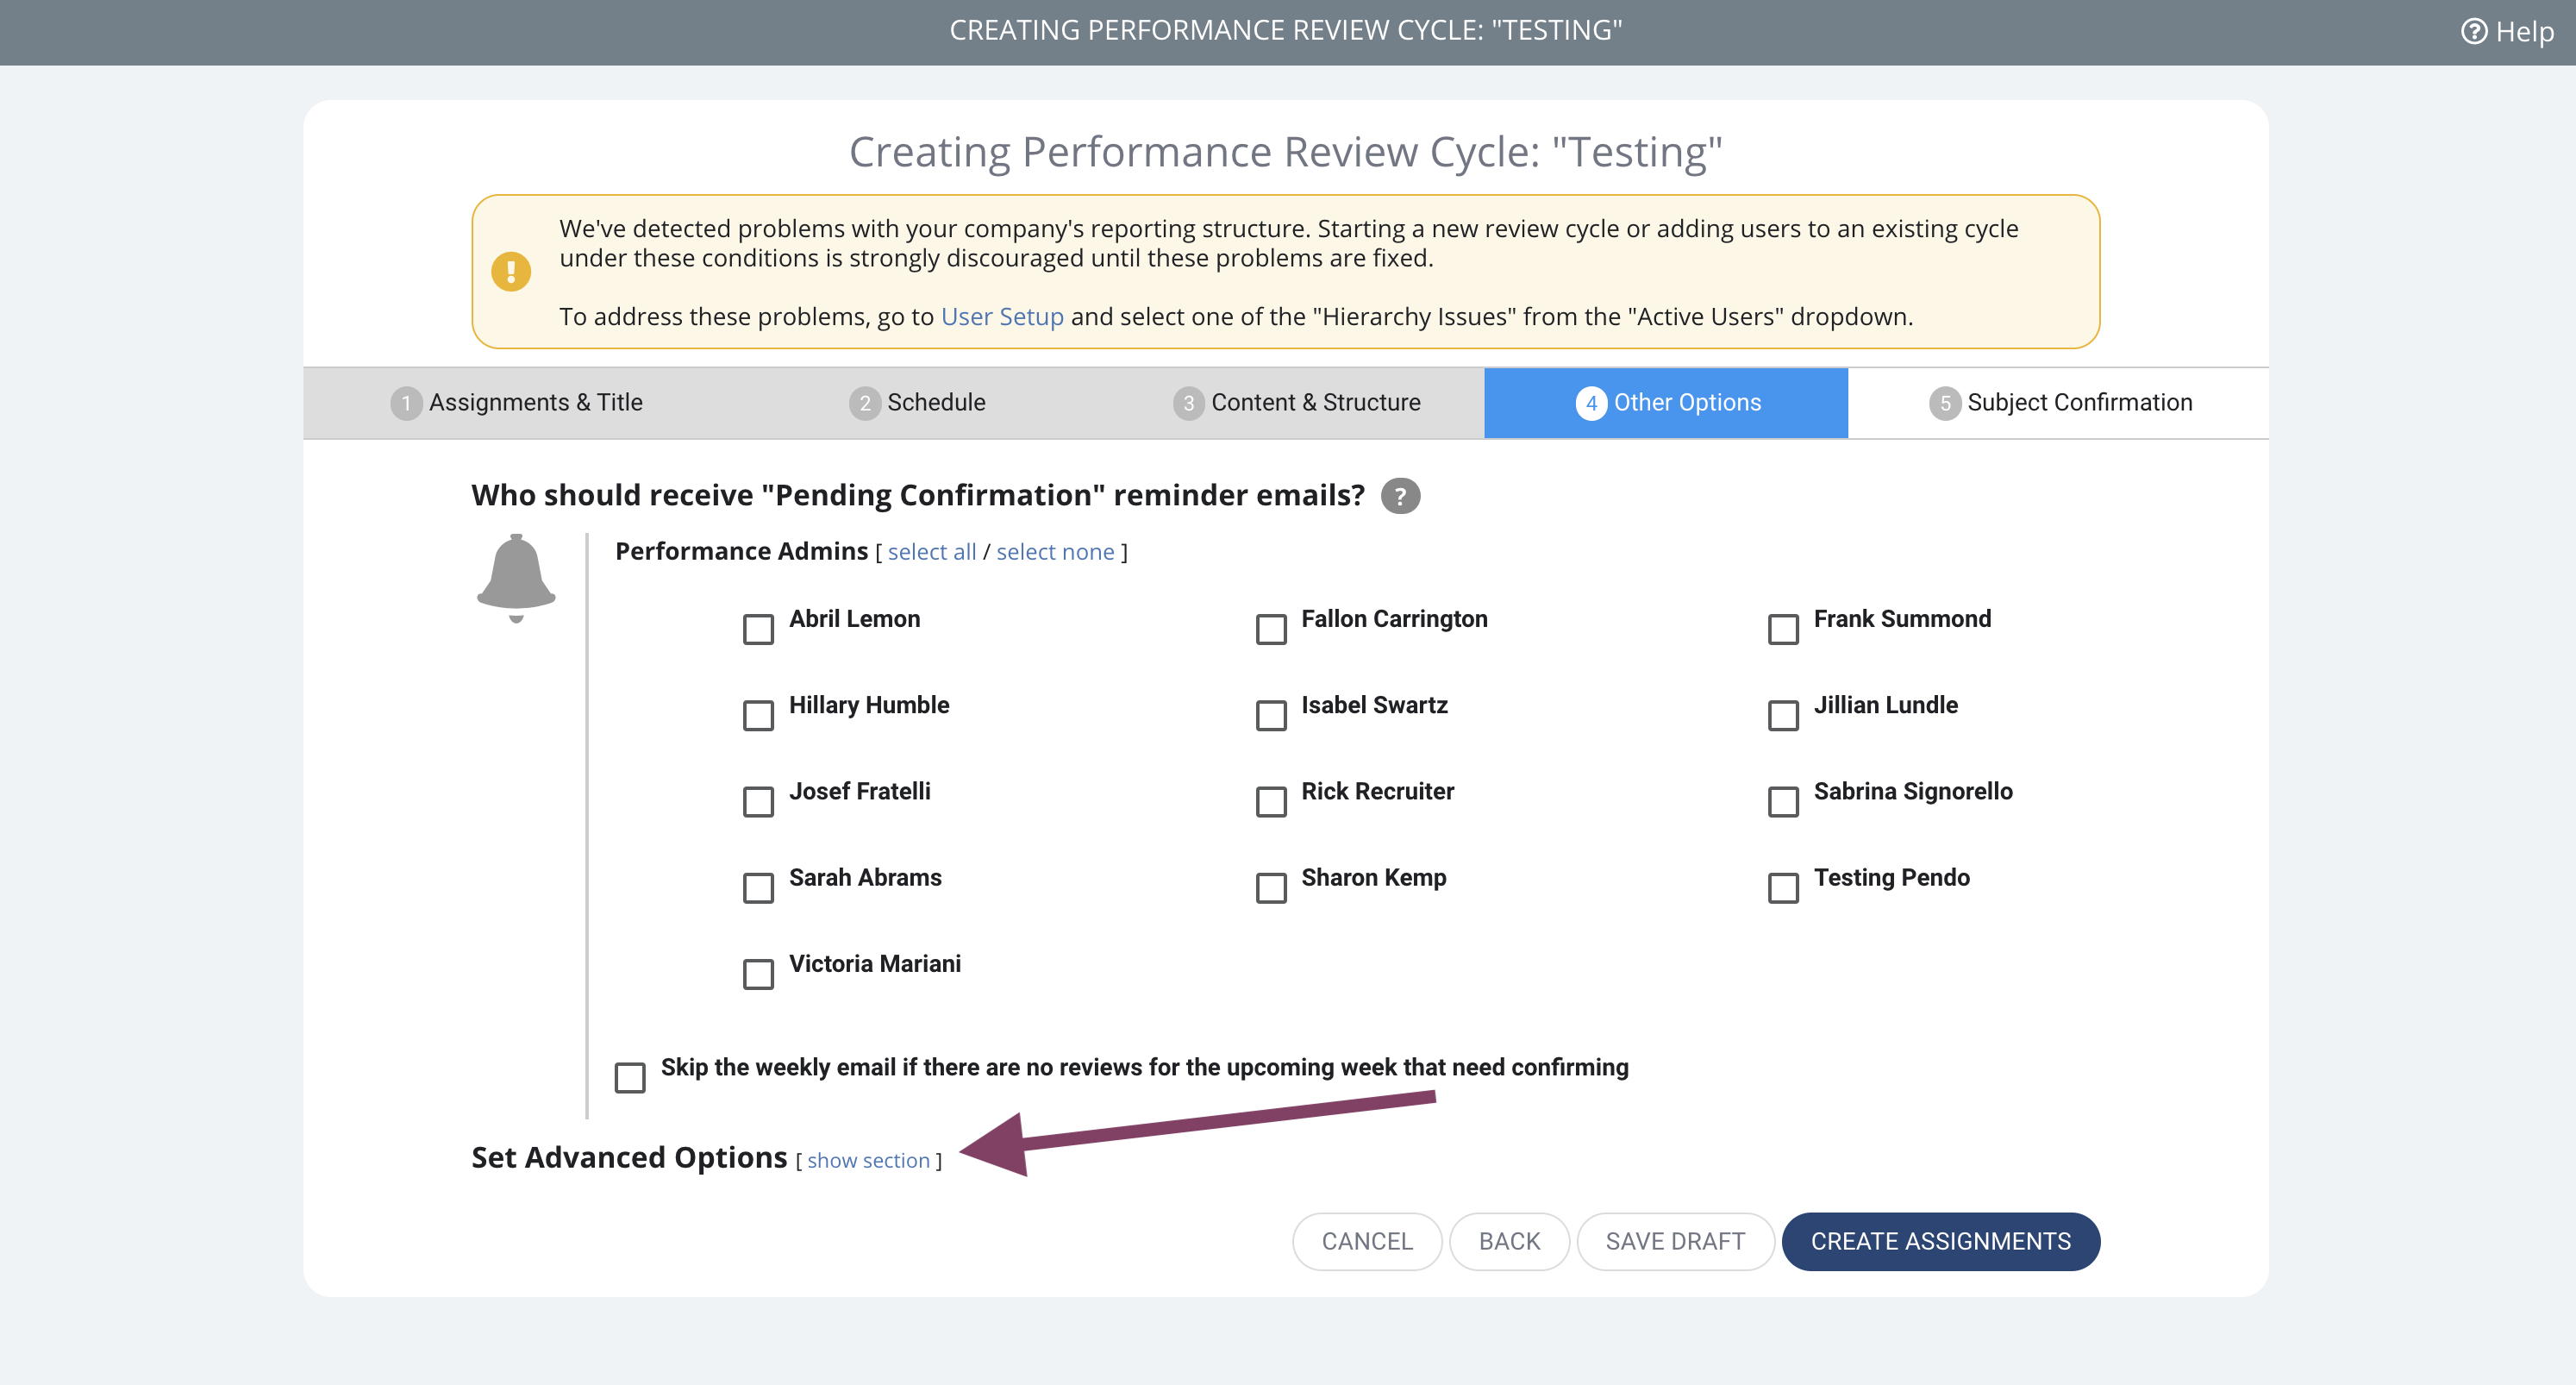This screenshot has height=1385, width=2576.
Task: Expand Set Advanced Options via show section
Action: point(868,1160)
